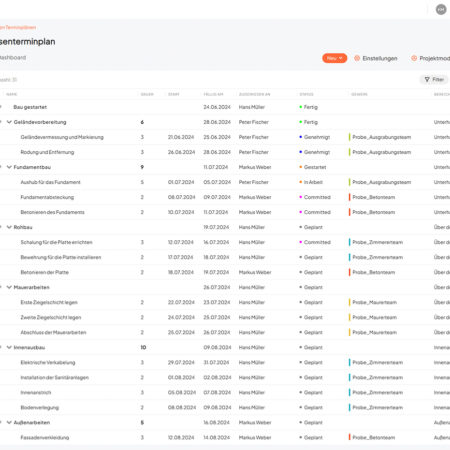
Task: Open Erste Ziegelschicht legen task
Action: pos(49,302)
